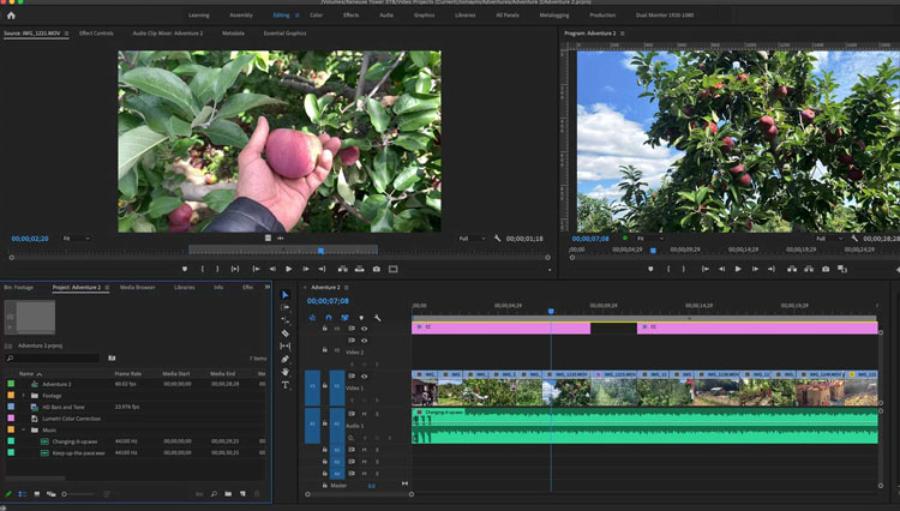900x511 pixels.
Task: Click the project search field
Action: tap(52, 358)
